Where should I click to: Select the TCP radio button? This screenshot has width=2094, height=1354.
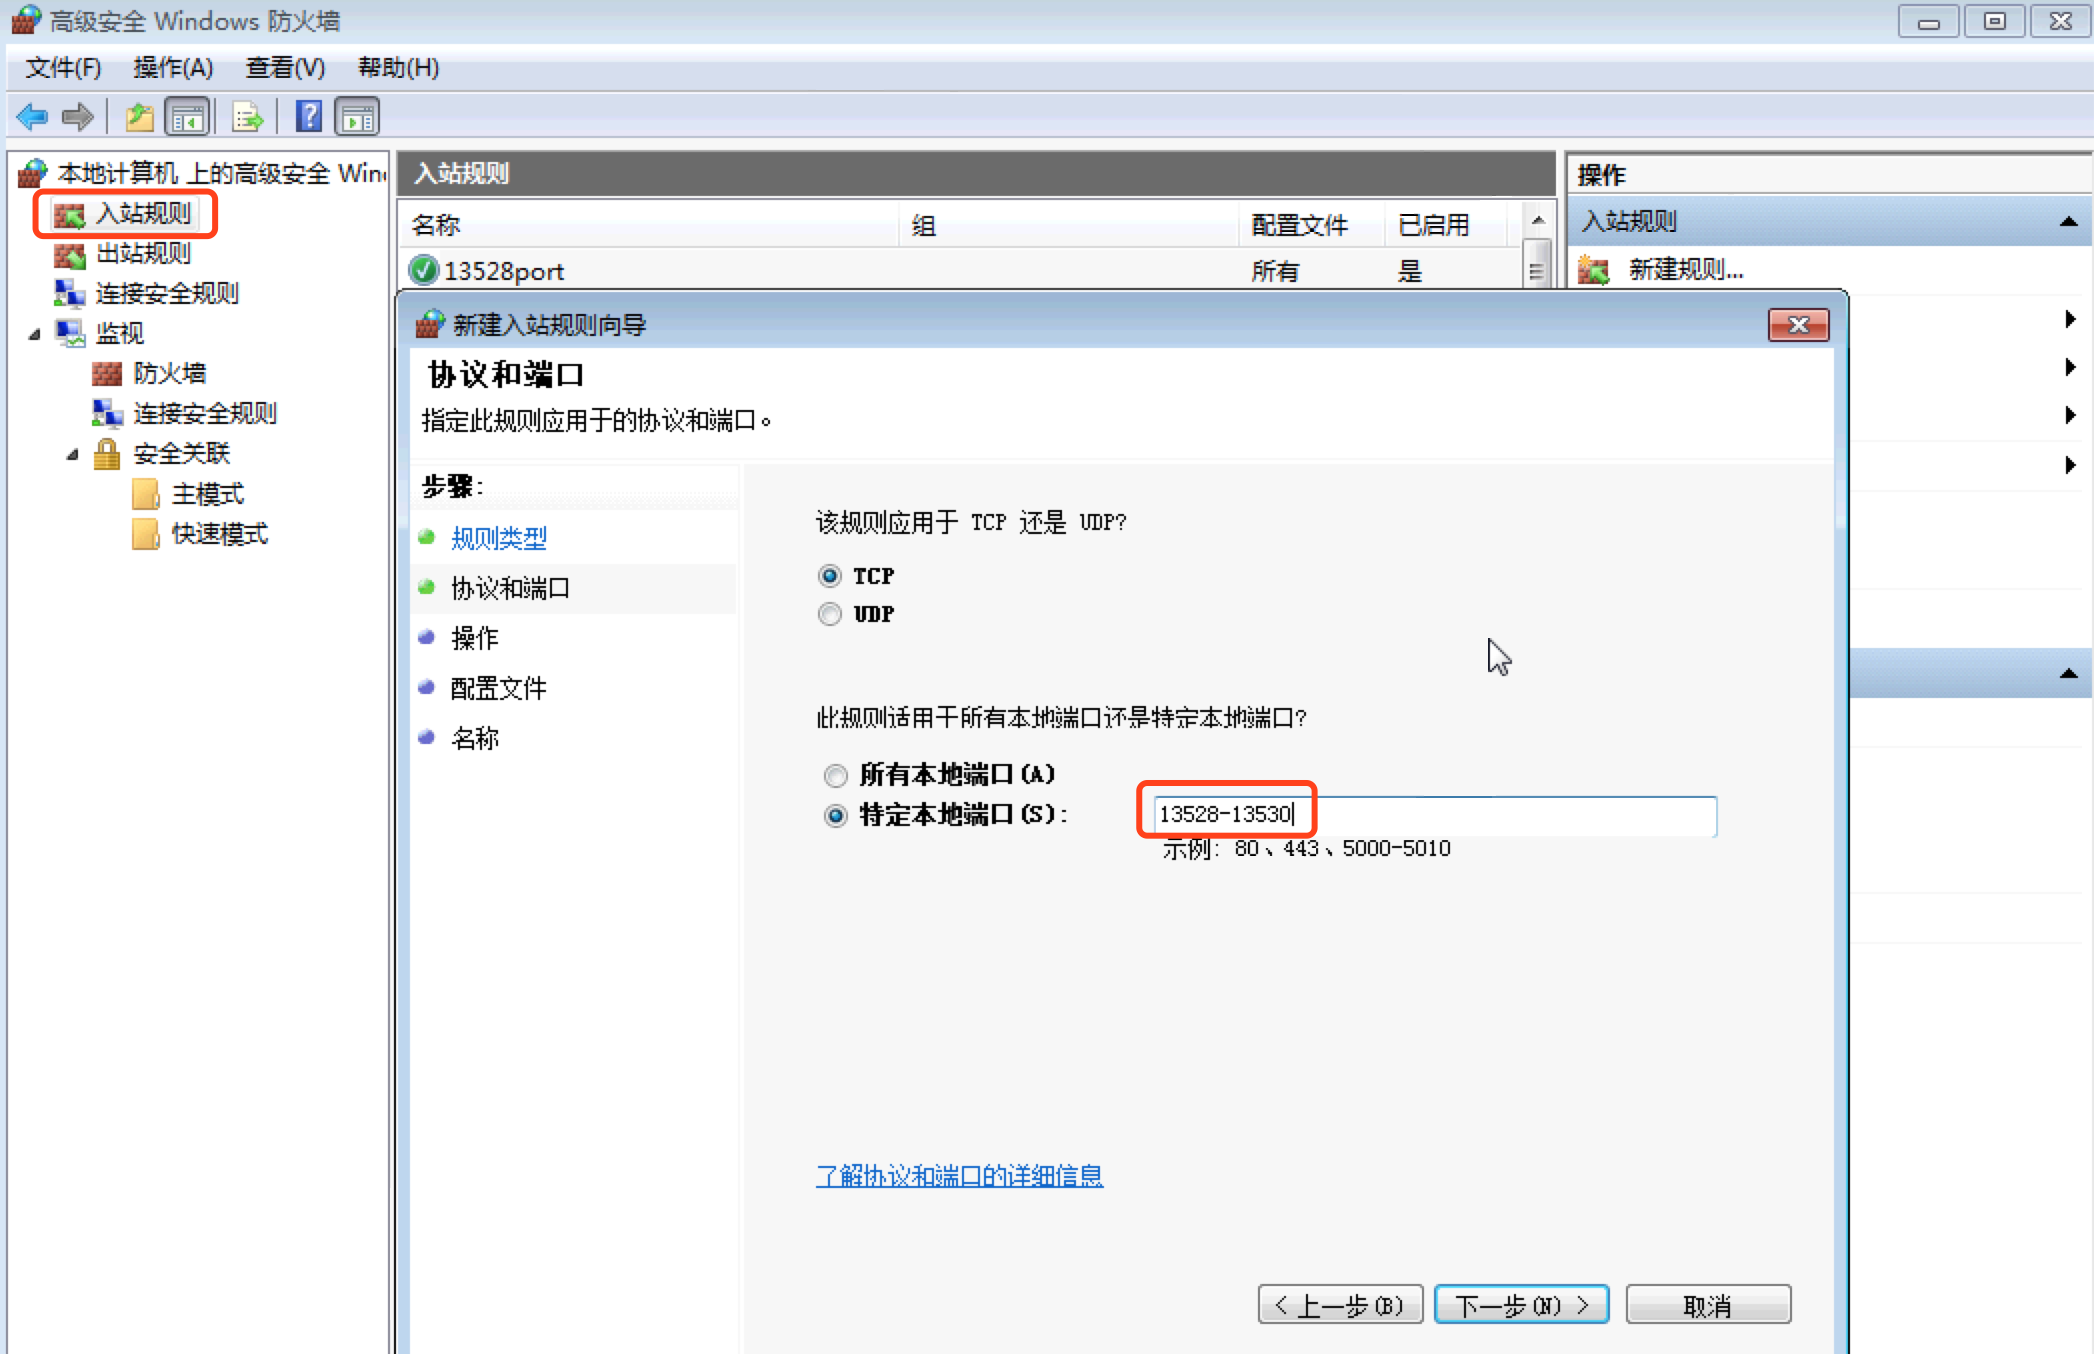coord(830,576)
